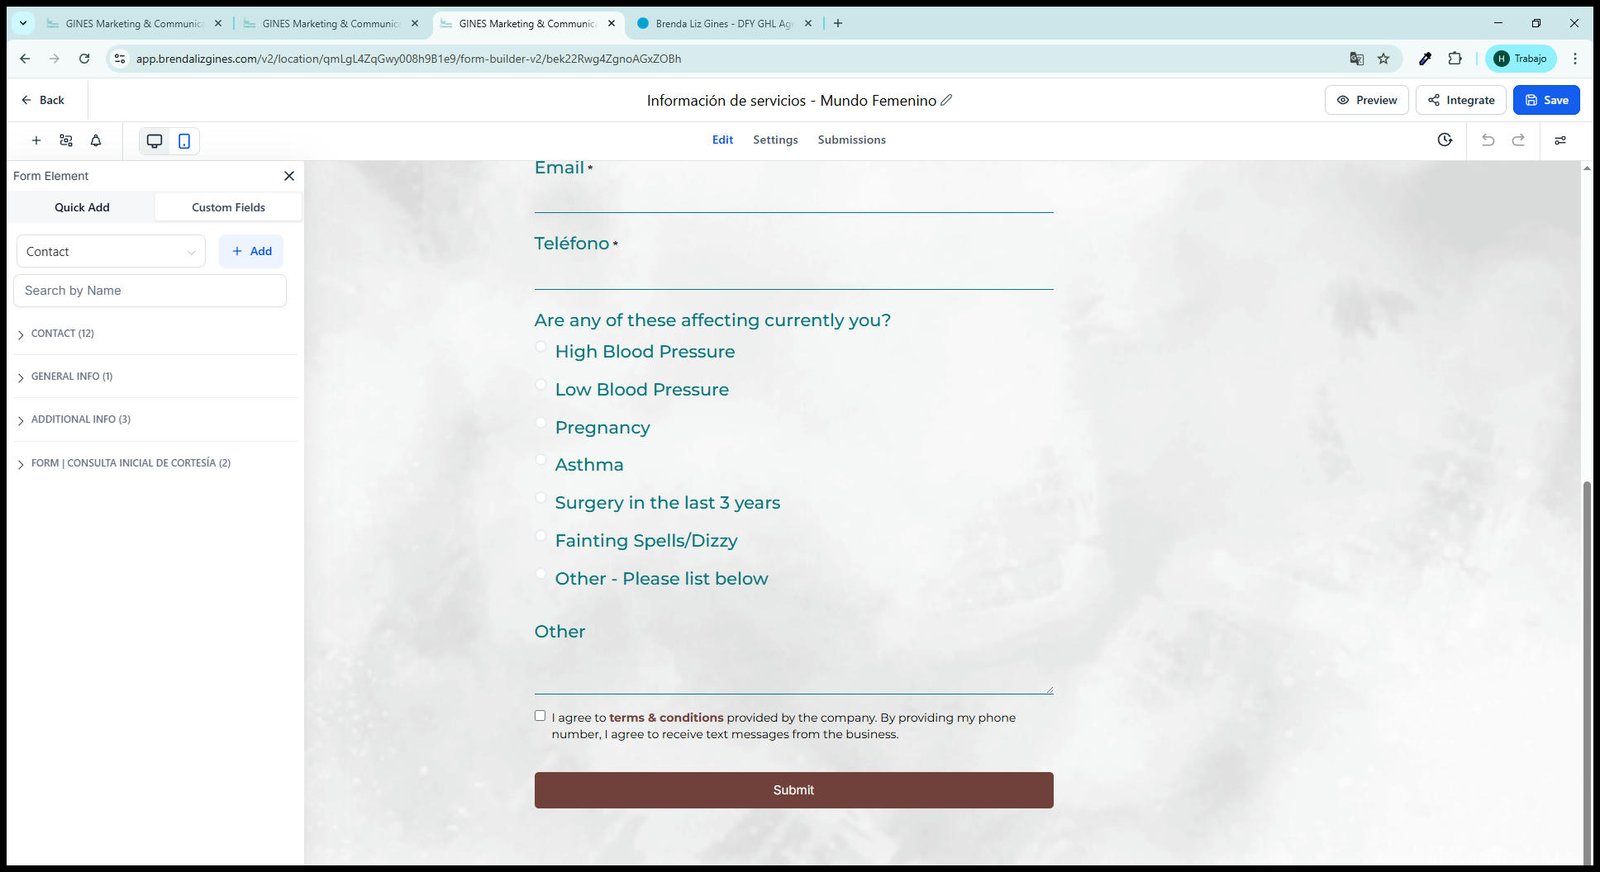Tick the terms & conditions checkbox
Screen dimensions: 1600x872
[540, 716]
